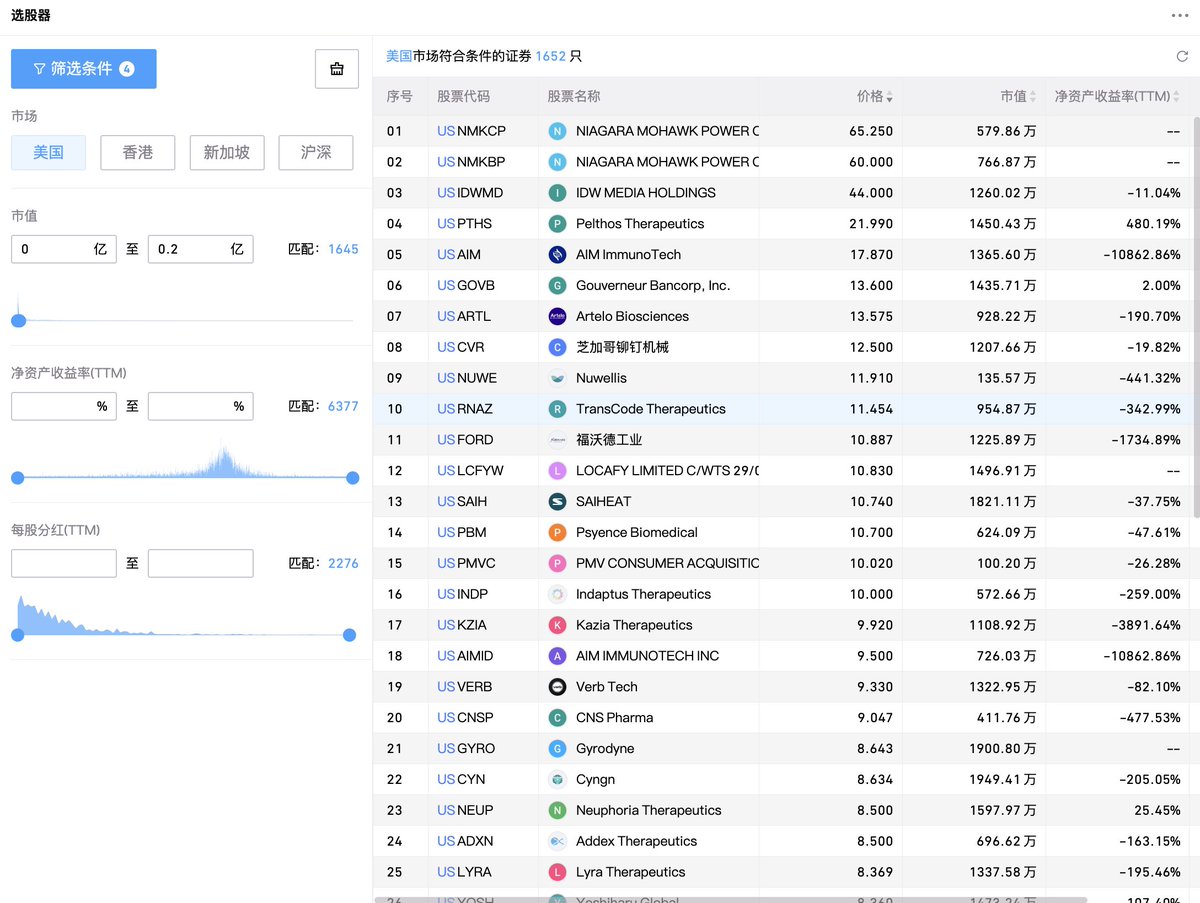
Task: Click the Cyngn logo icon
Action: click(558, 780)
